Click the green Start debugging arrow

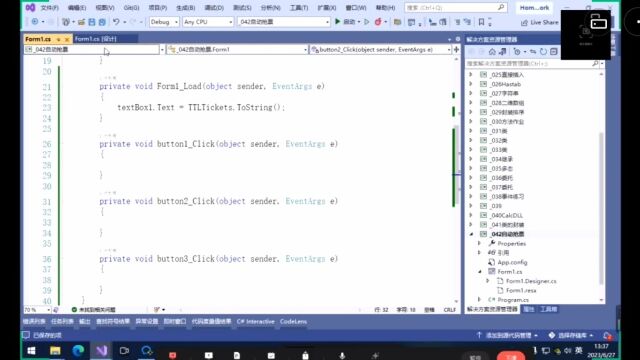pyautogui.click(x=338, y=22)
